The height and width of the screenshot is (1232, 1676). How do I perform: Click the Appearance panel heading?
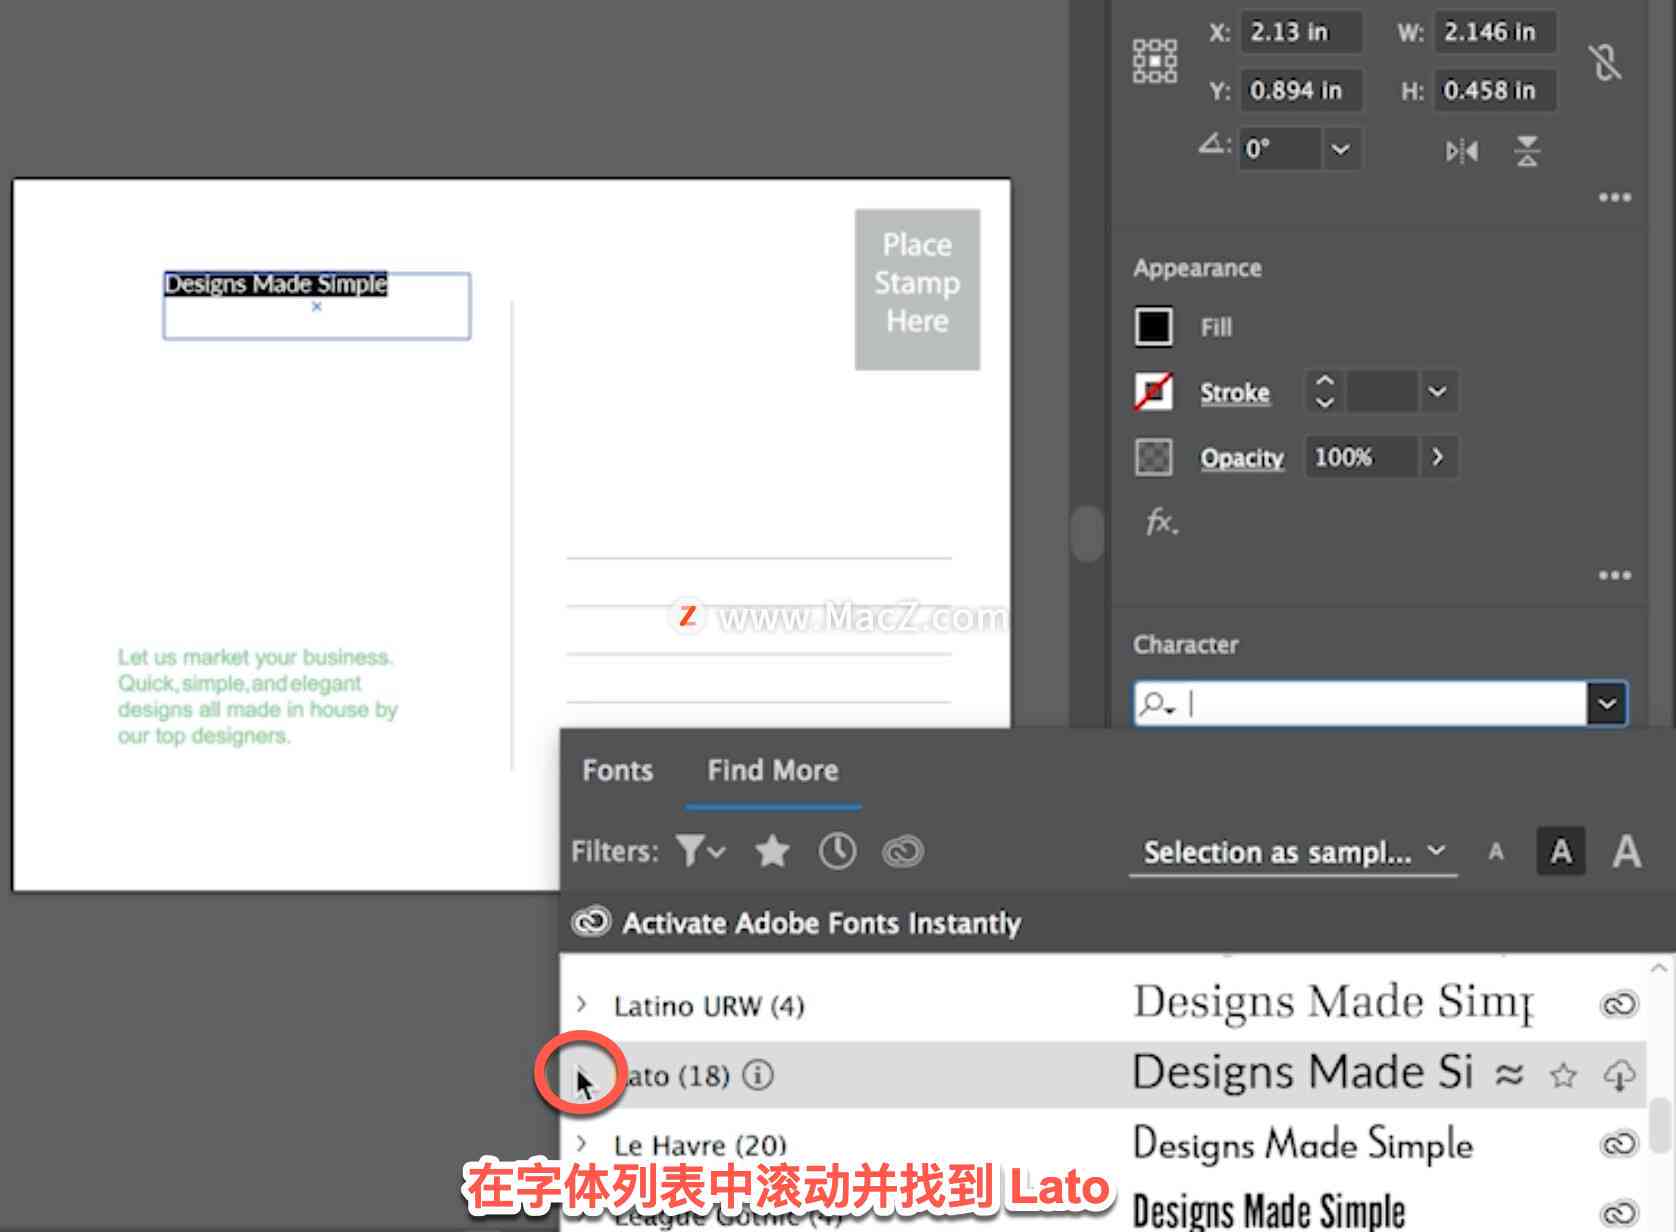pos(1197,268)
